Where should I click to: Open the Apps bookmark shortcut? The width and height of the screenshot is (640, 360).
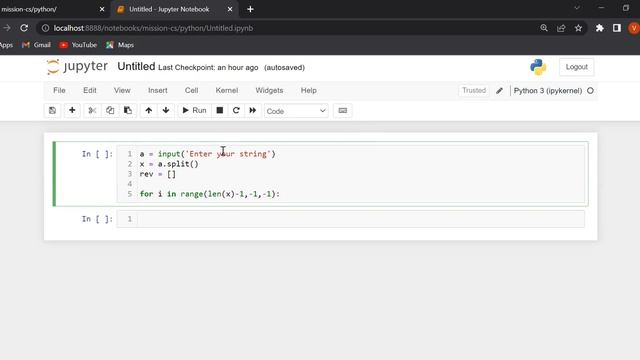click(6, 45)
